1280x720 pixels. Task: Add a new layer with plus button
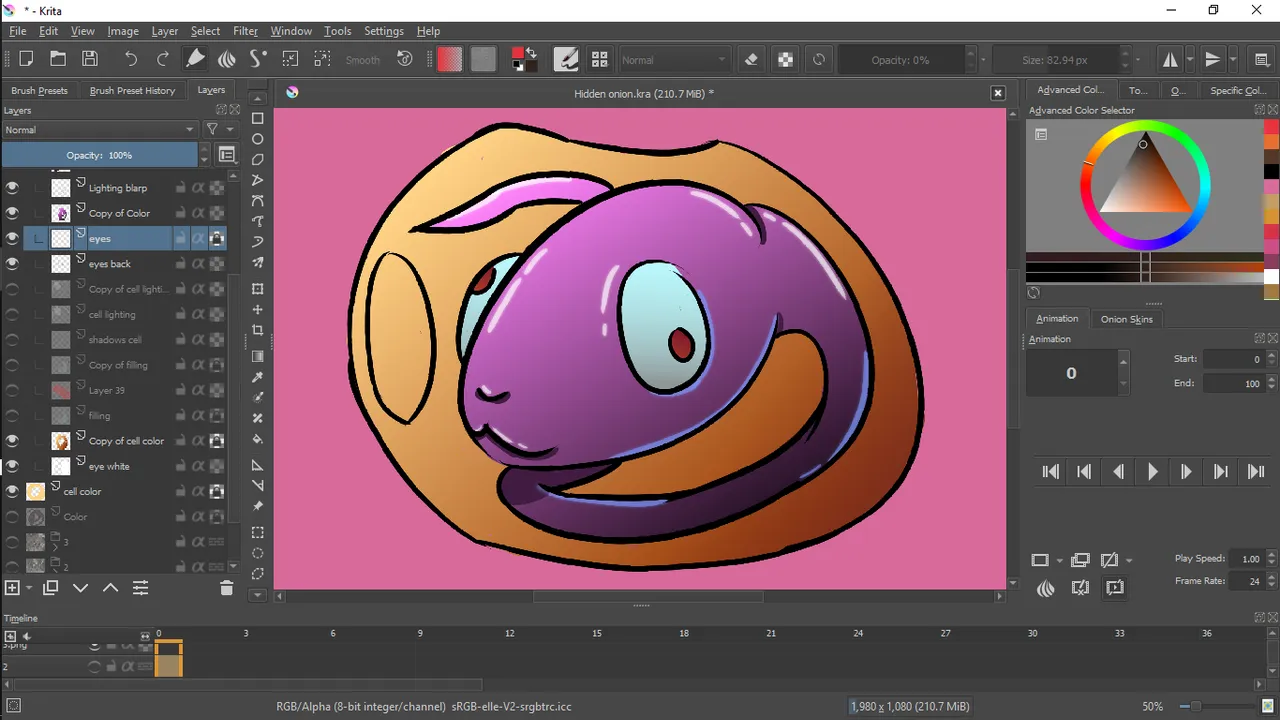(13, 588)
